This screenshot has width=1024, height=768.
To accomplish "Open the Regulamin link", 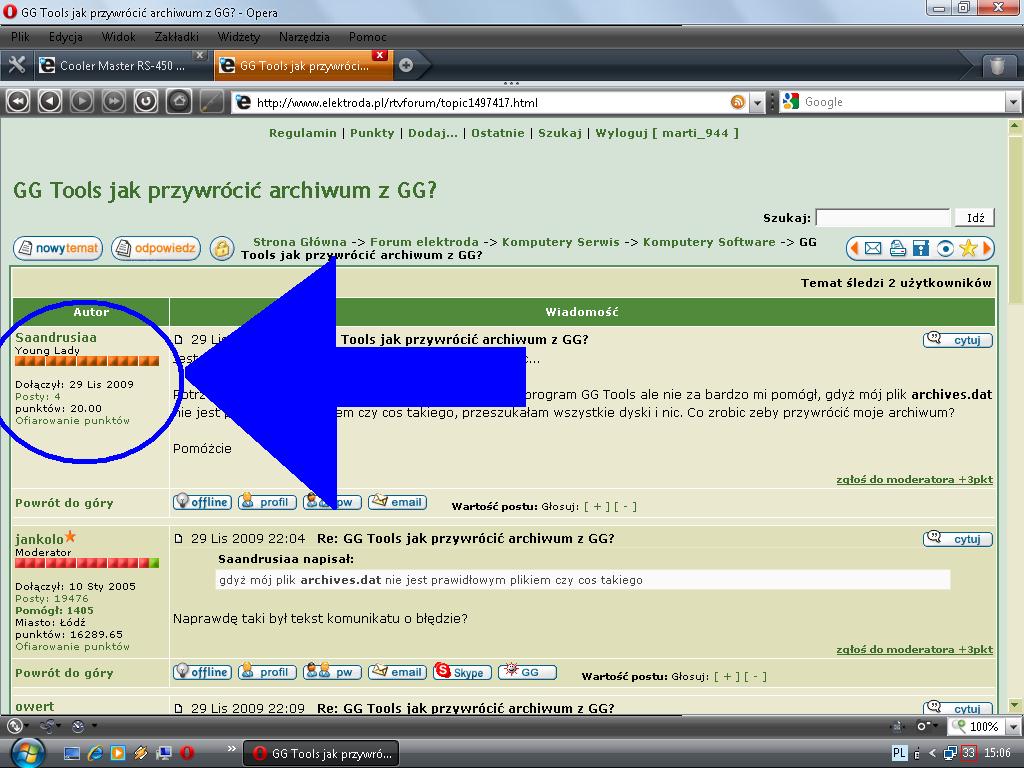I will [302, 133].
